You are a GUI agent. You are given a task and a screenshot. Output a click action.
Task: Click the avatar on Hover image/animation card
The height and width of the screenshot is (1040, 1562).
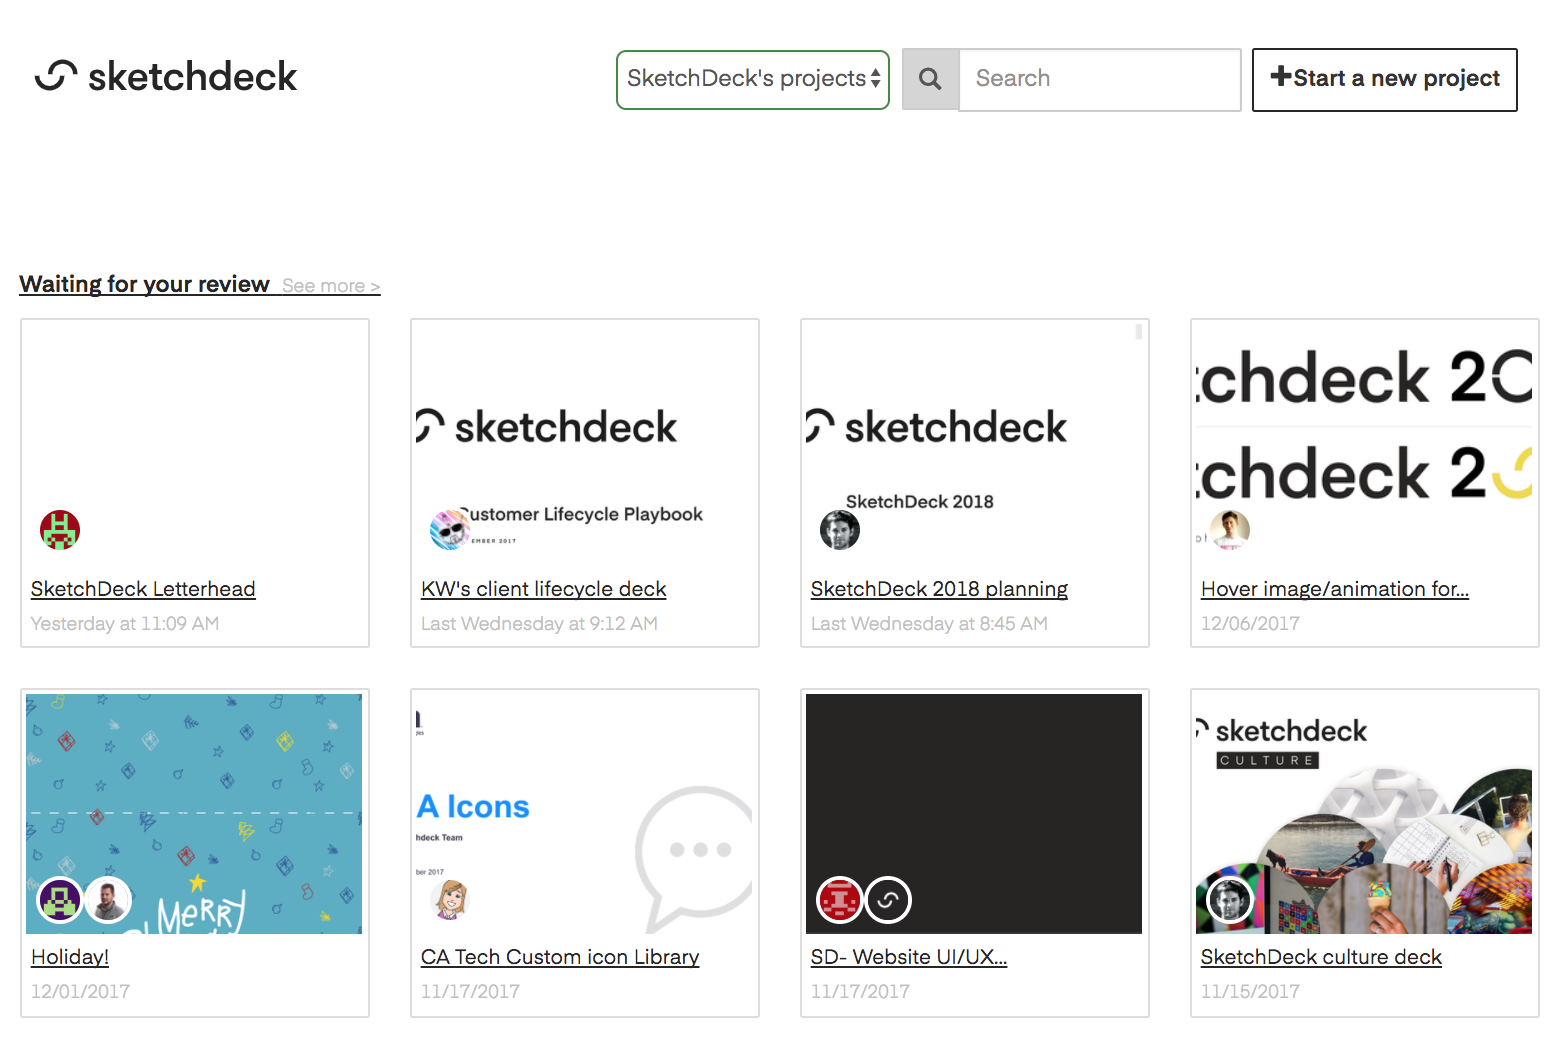point(1229,530)
